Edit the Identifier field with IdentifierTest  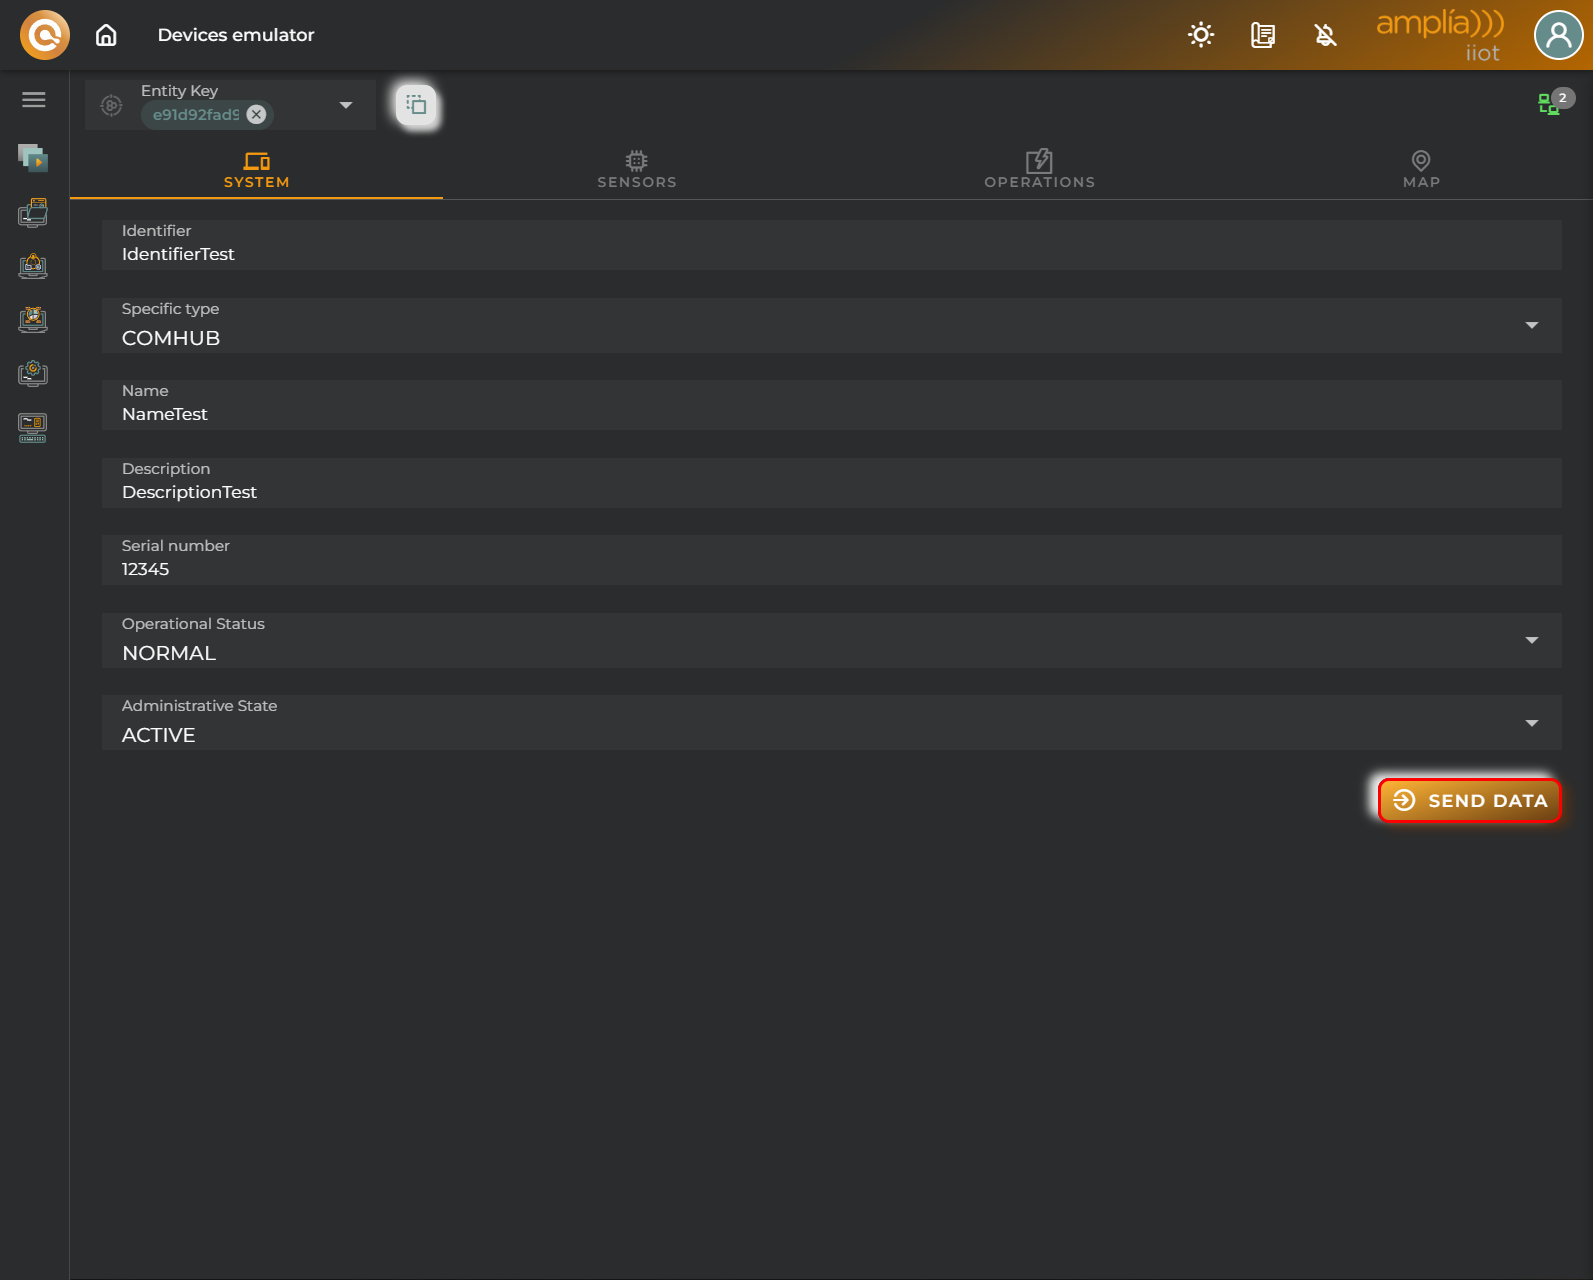coord(832,245)
